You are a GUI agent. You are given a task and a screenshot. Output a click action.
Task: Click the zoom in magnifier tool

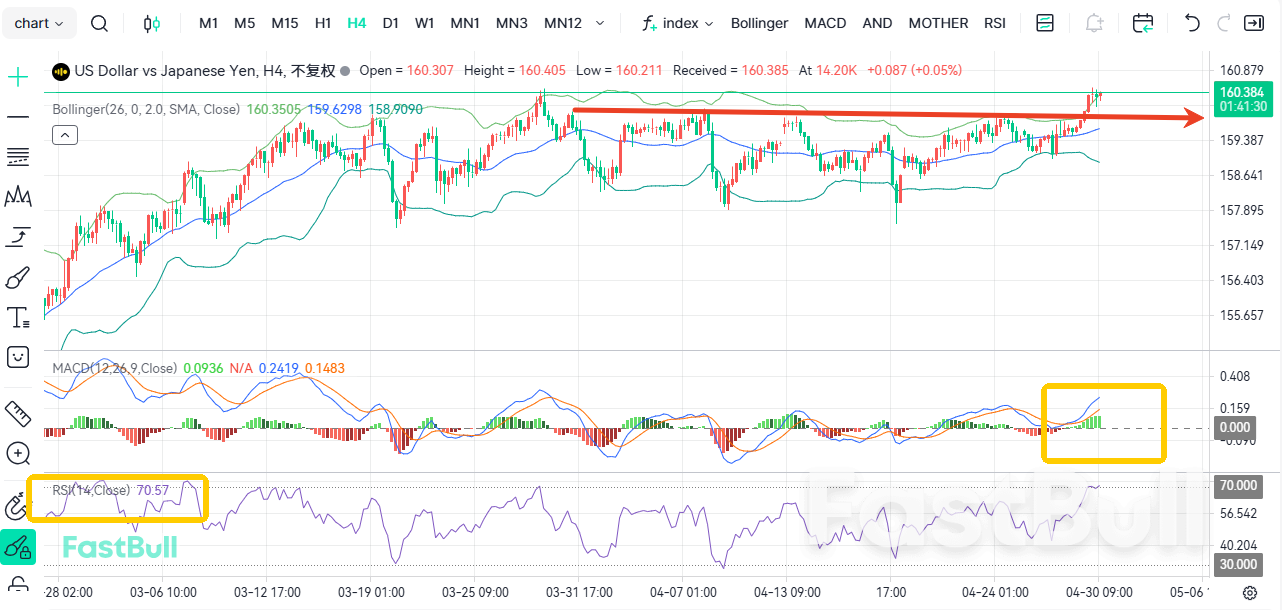(x=18, y=453)
